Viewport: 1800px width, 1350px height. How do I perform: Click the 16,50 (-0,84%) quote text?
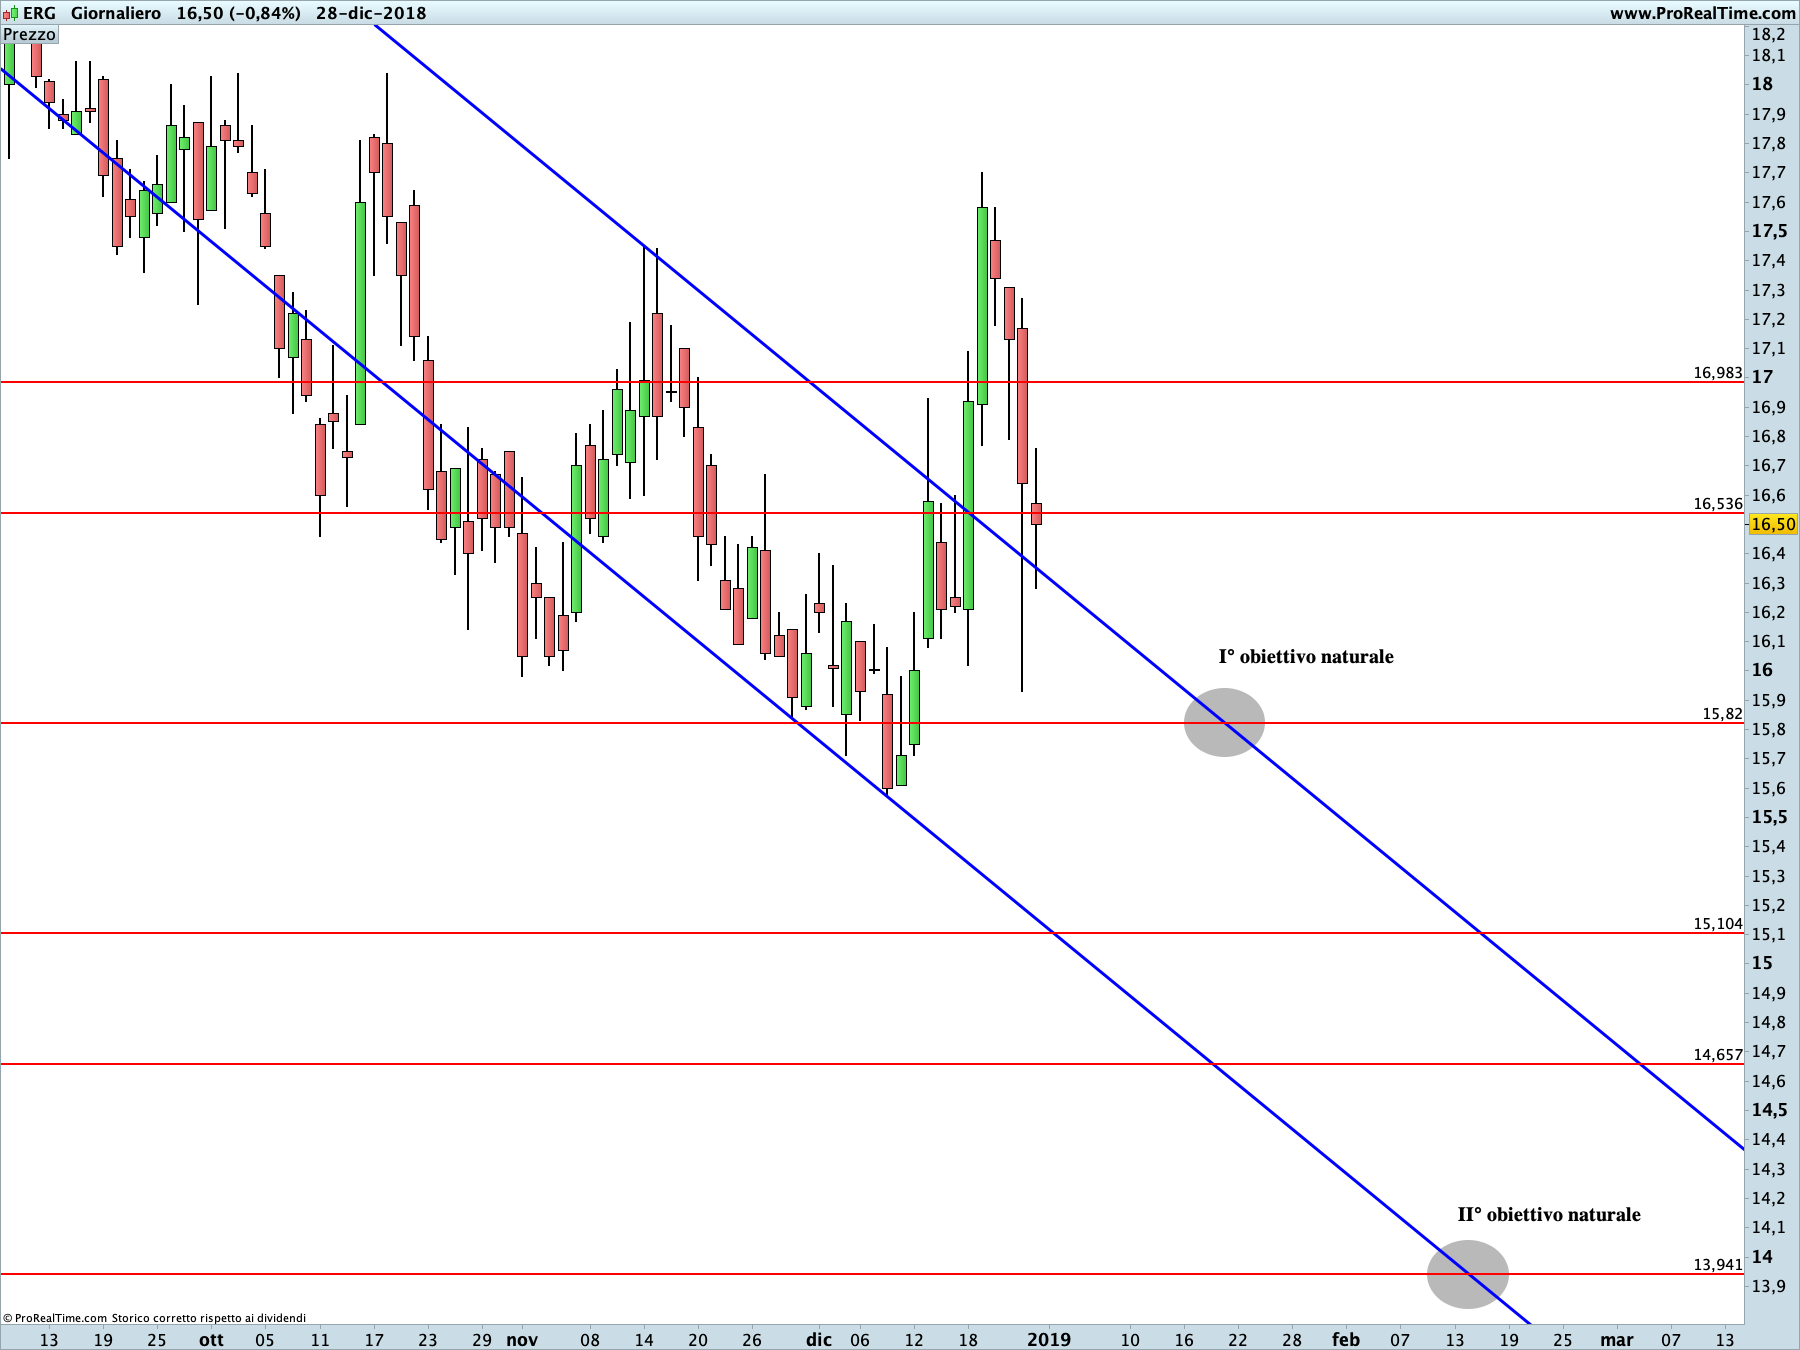click(238, 13)
